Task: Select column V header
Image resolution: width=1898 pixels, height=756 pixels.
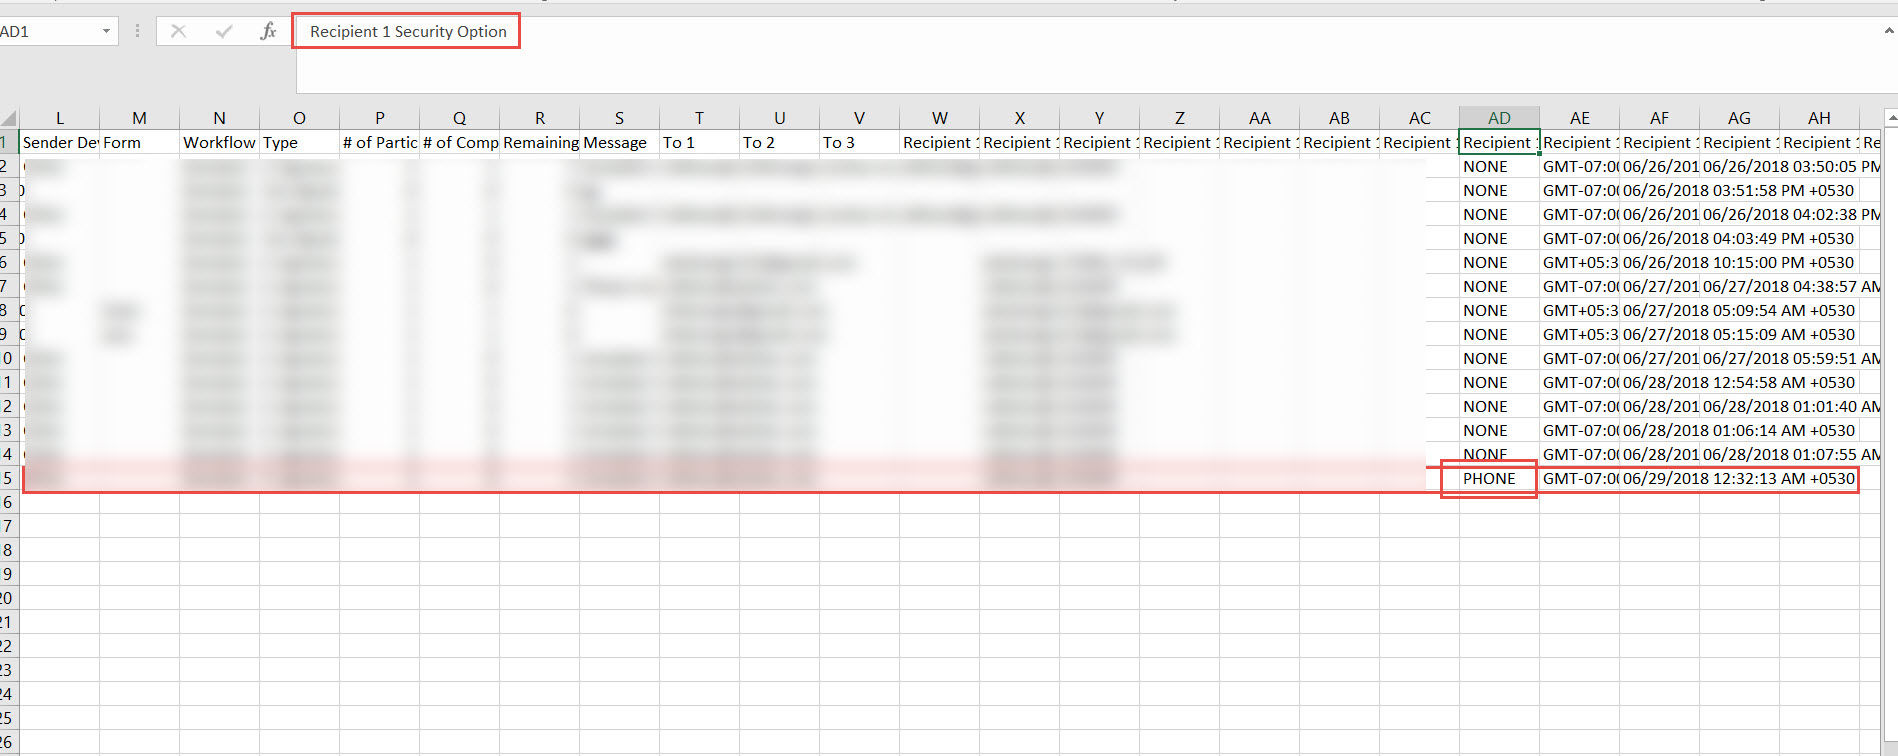Action: pyautogui.click(x=859, y=118)
